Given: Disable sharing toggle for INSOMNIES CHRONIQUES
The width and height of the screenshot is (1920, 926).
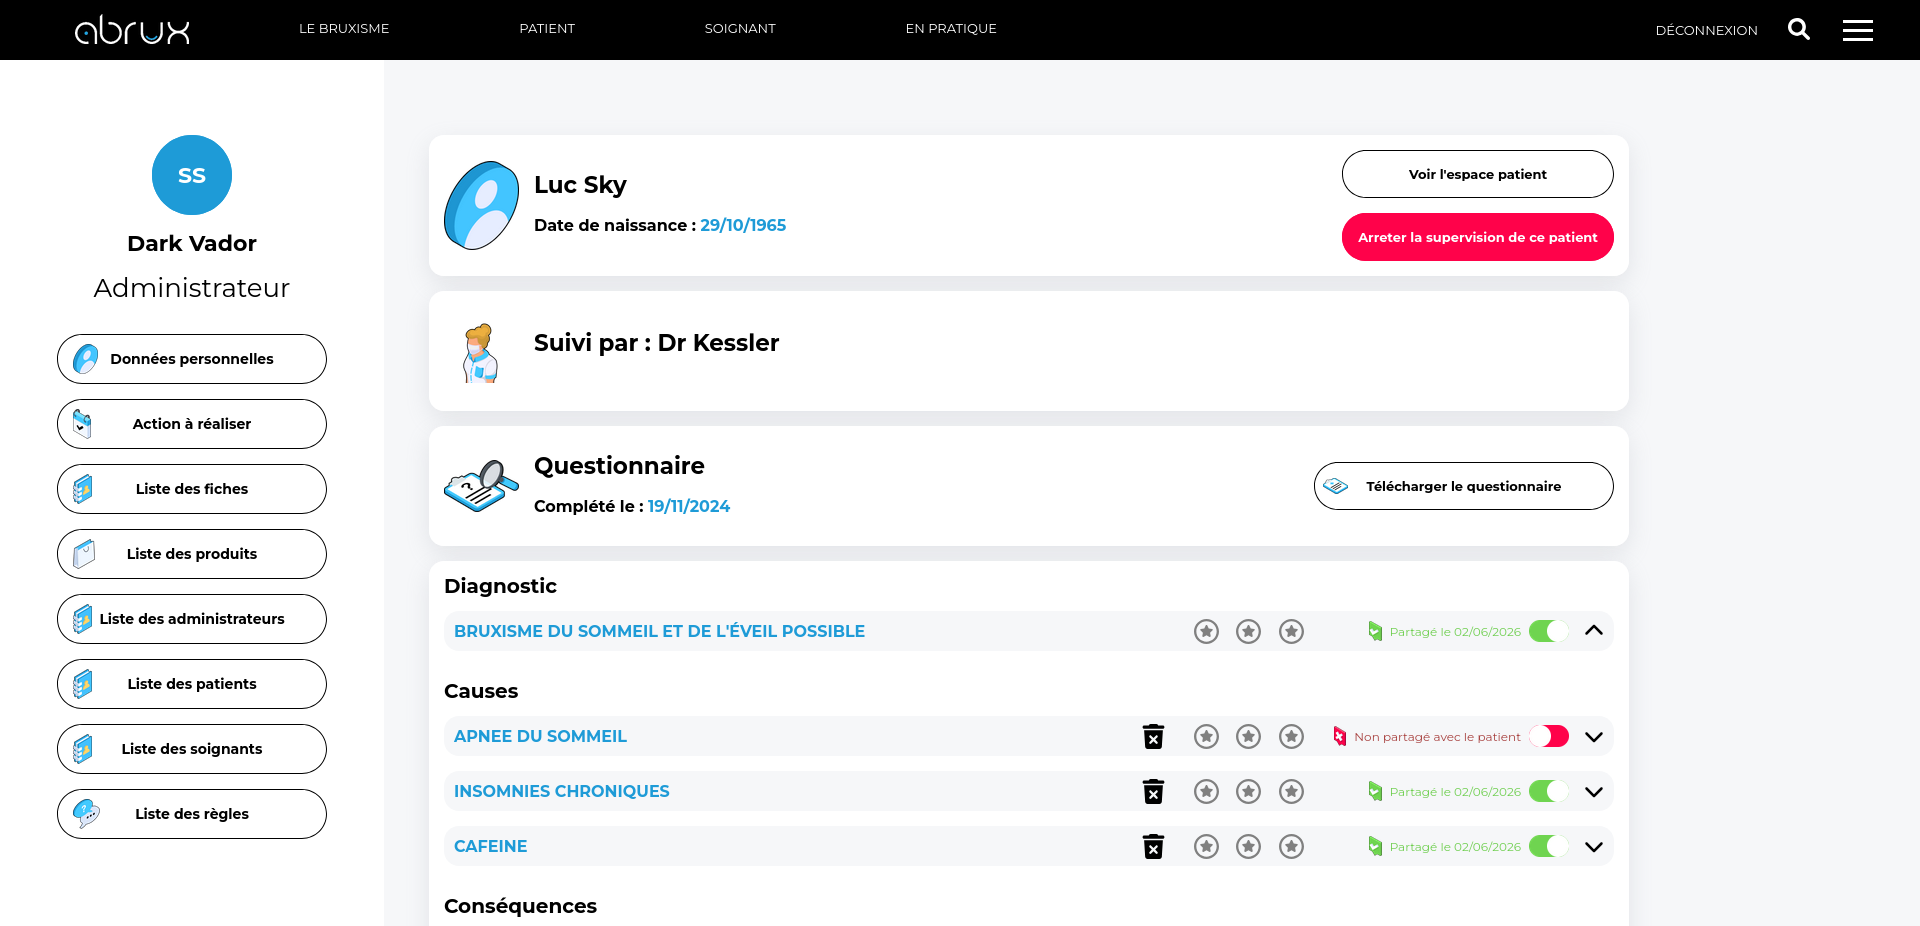Looking at the screenshot, I should [1549, 791].
